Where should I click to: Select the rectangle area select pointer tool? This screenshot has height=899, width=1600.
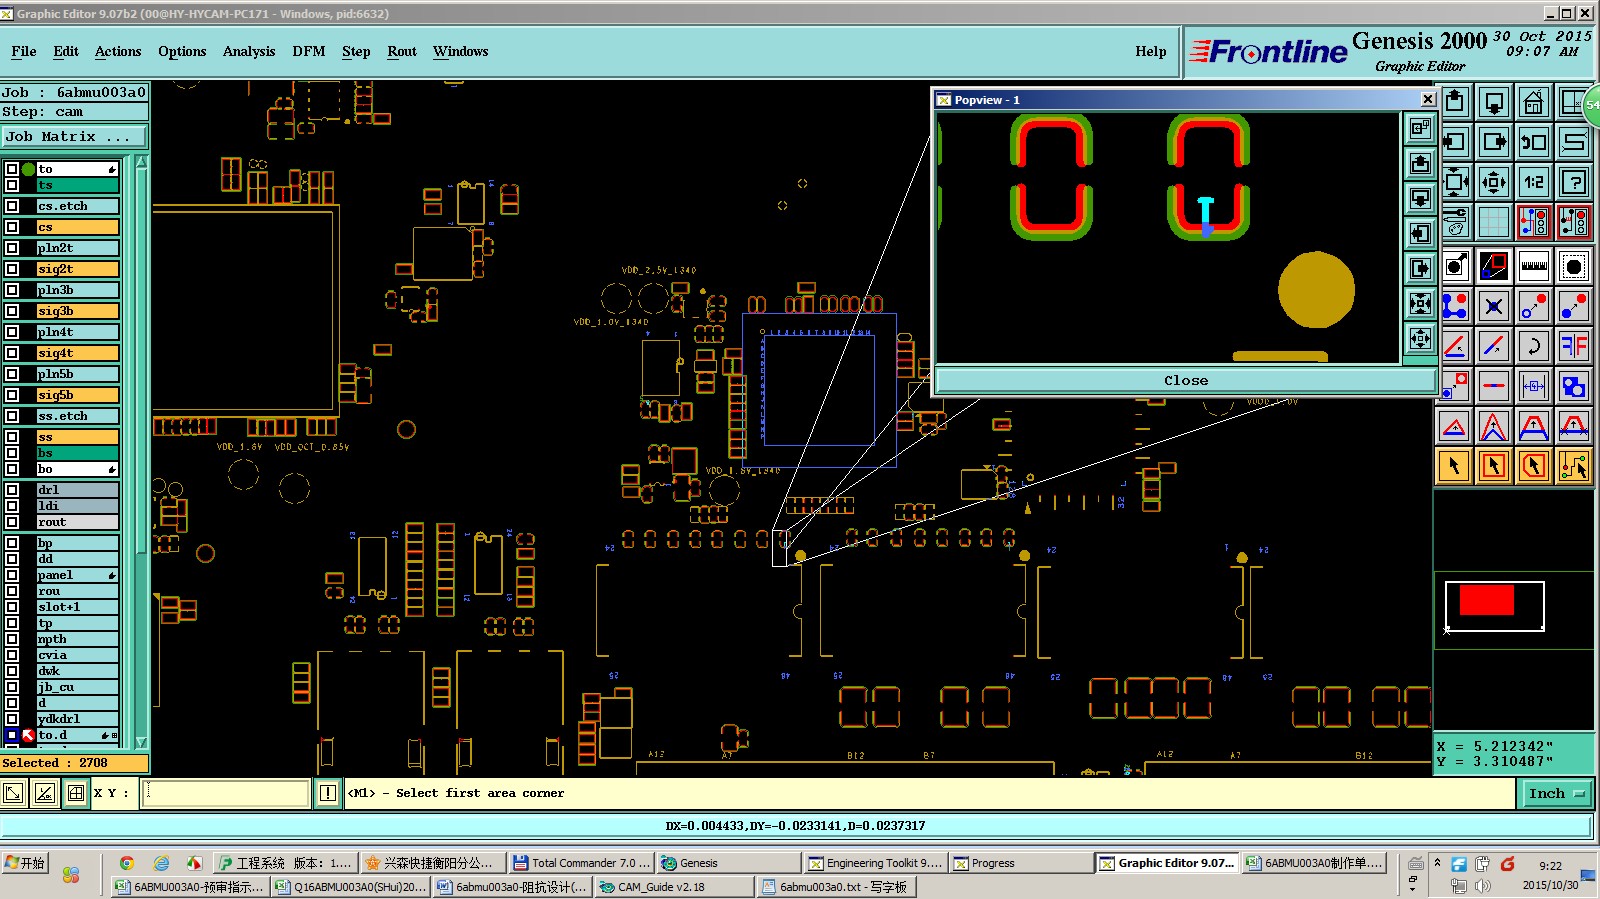[x=1494, y=466]
